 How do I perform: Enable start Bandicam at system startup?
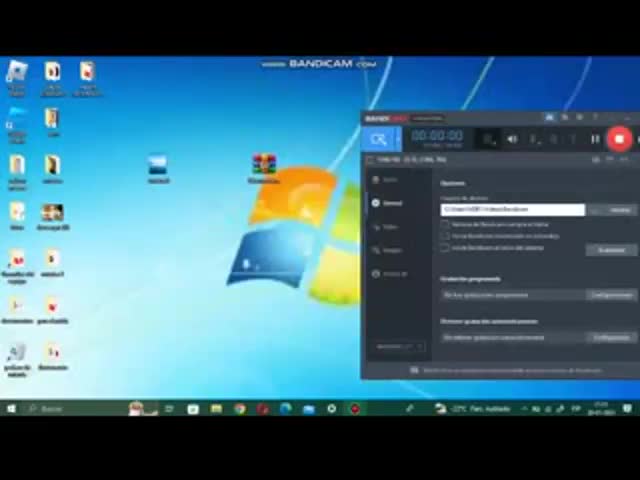[445, 248]
